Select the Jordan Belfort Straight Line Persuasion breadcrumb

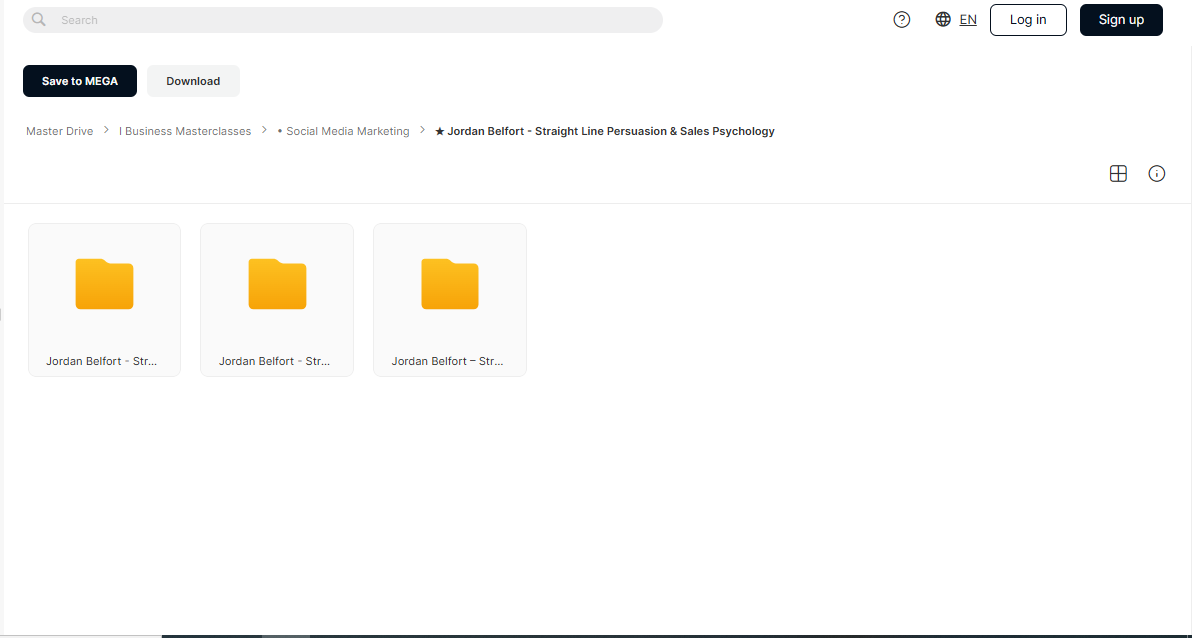604,131
